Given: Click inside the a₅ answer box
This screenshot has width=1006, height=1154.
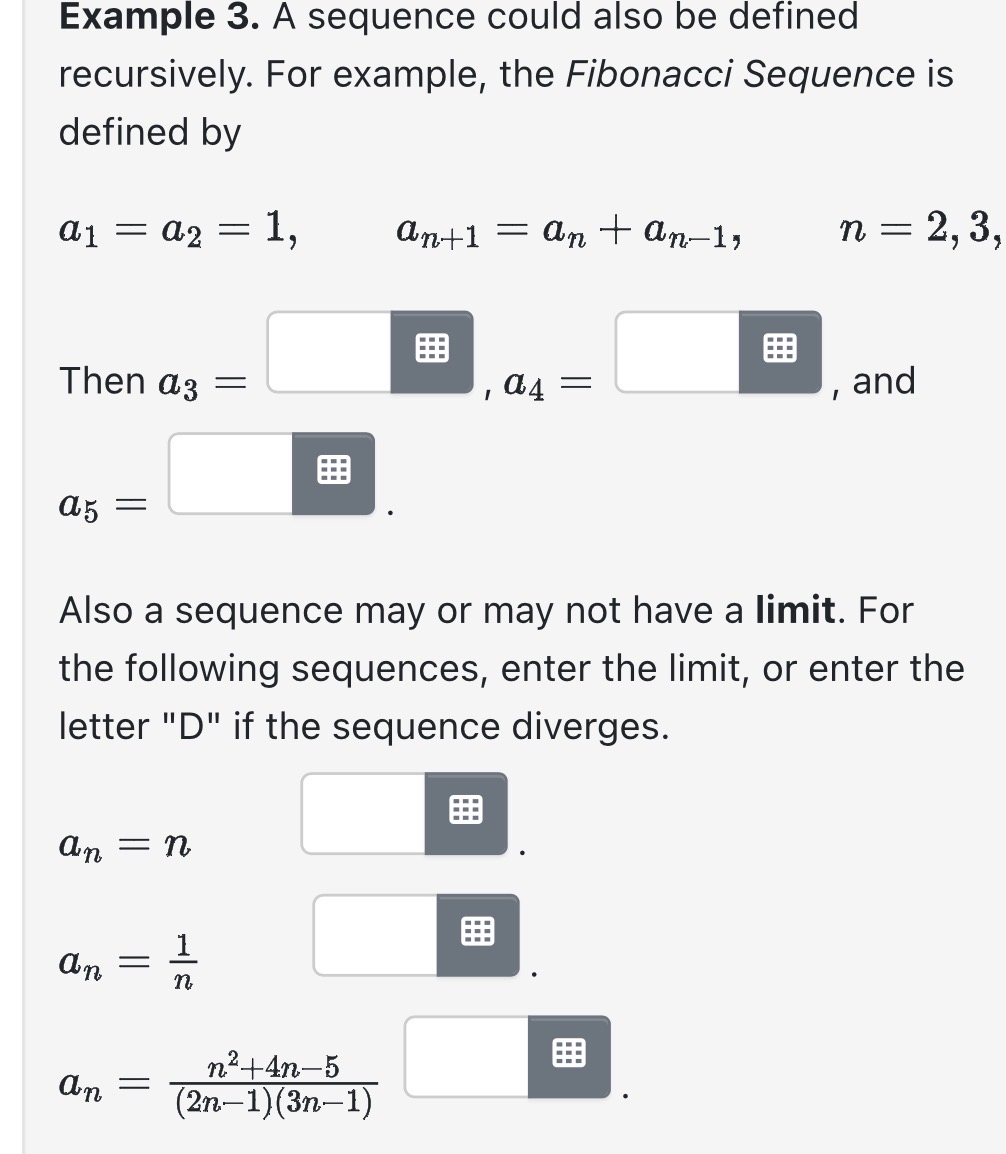Looking at the screenshot, I should tap(230, 470).
